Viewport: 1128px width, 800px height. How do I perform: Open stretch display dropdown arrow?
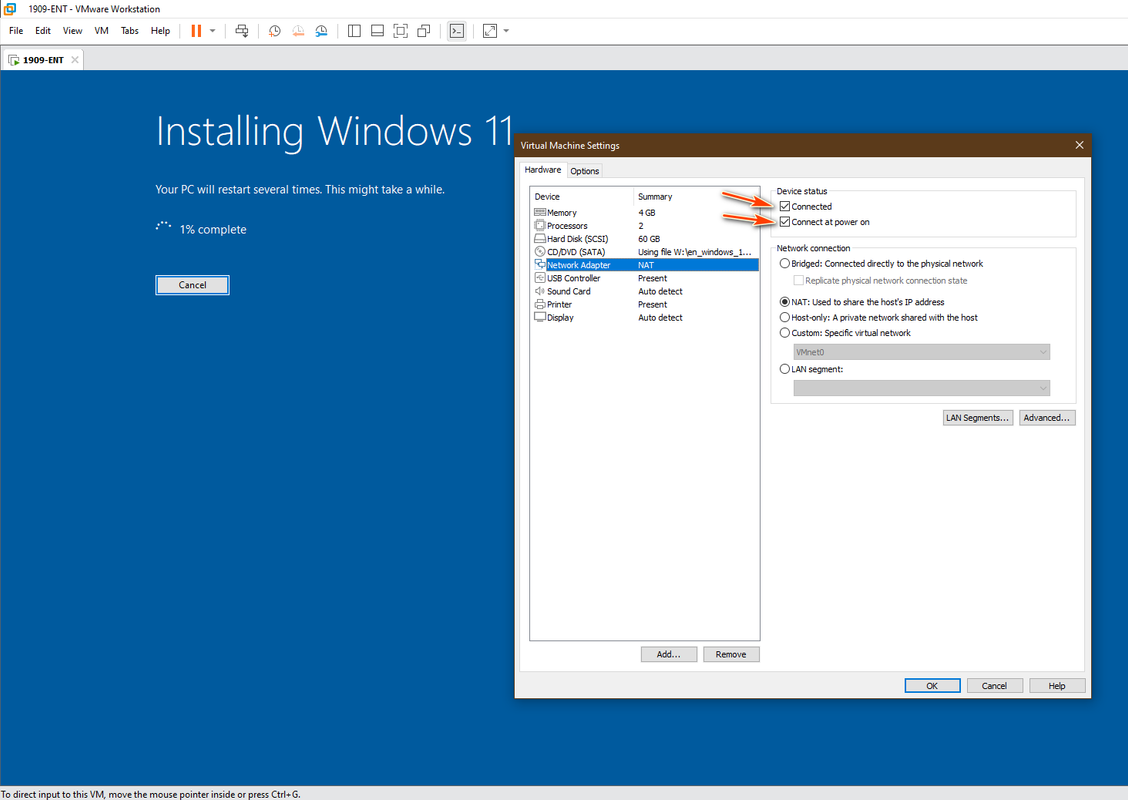click(x=506, y=31)
